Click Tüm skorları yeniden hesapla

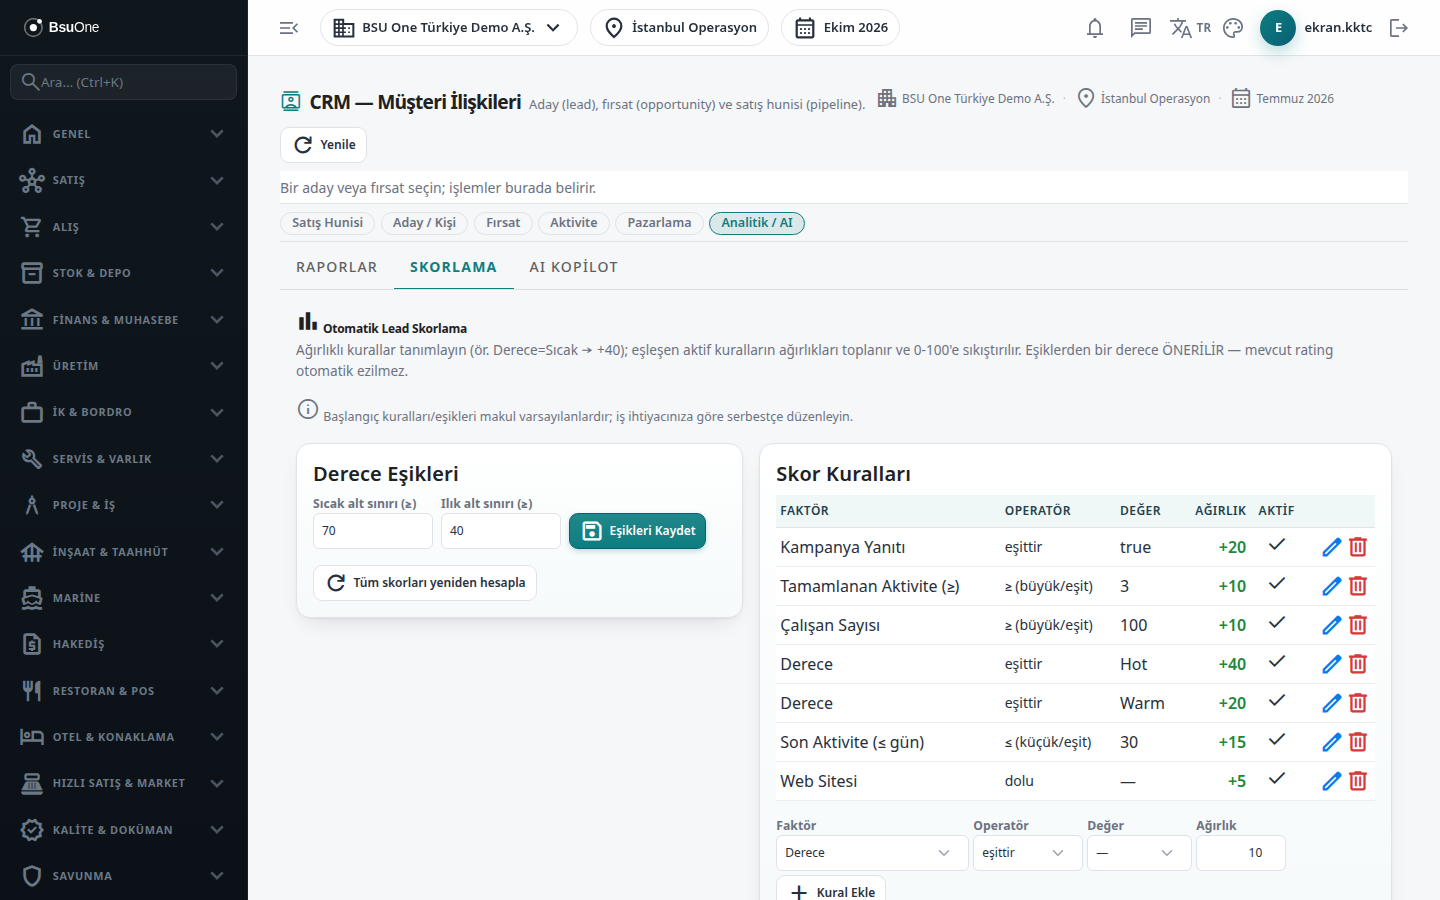425,583
